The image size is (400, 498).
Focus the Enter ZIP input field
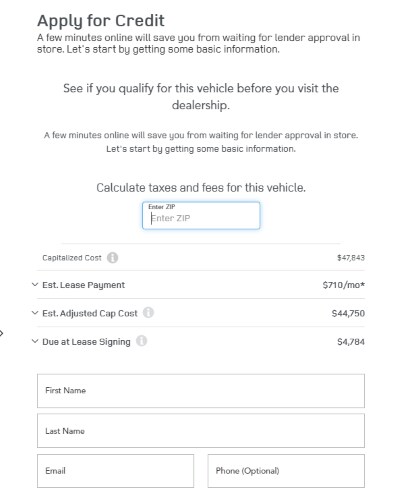(201, 215)
